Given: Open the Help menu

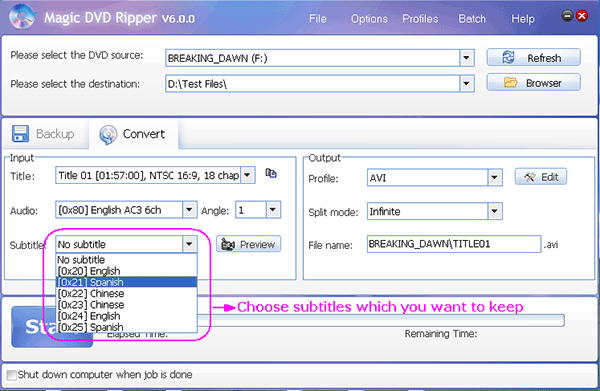Looking at the screenshot, I should 523,19.
